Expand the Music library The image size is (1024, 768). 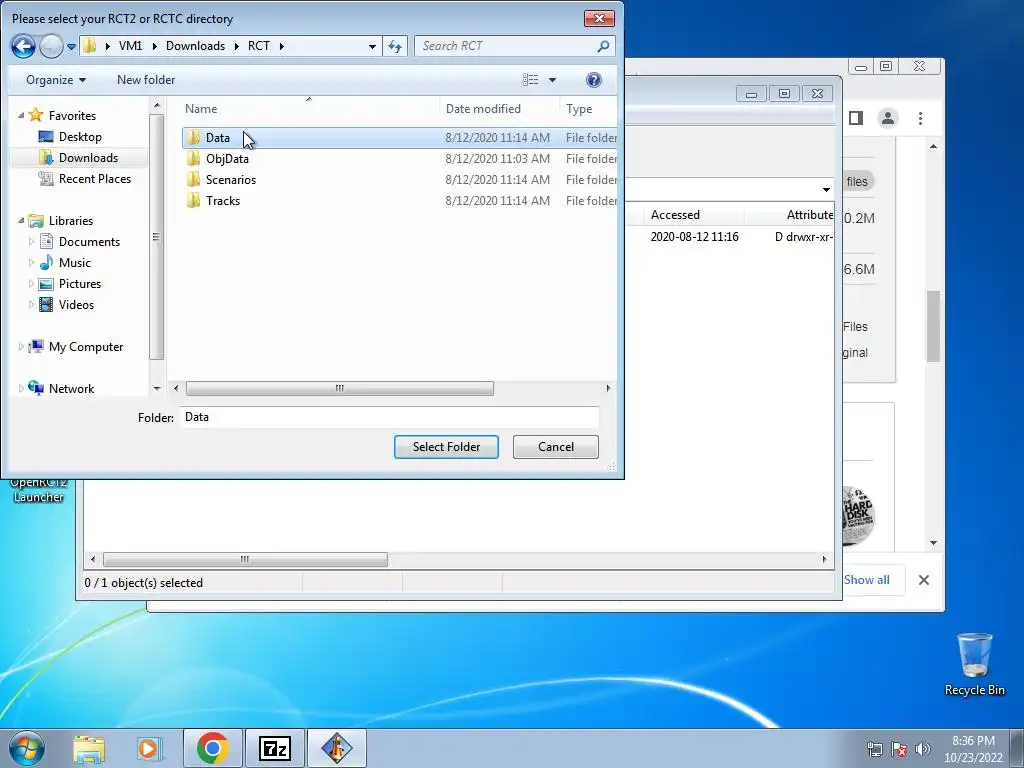[31, 263]
